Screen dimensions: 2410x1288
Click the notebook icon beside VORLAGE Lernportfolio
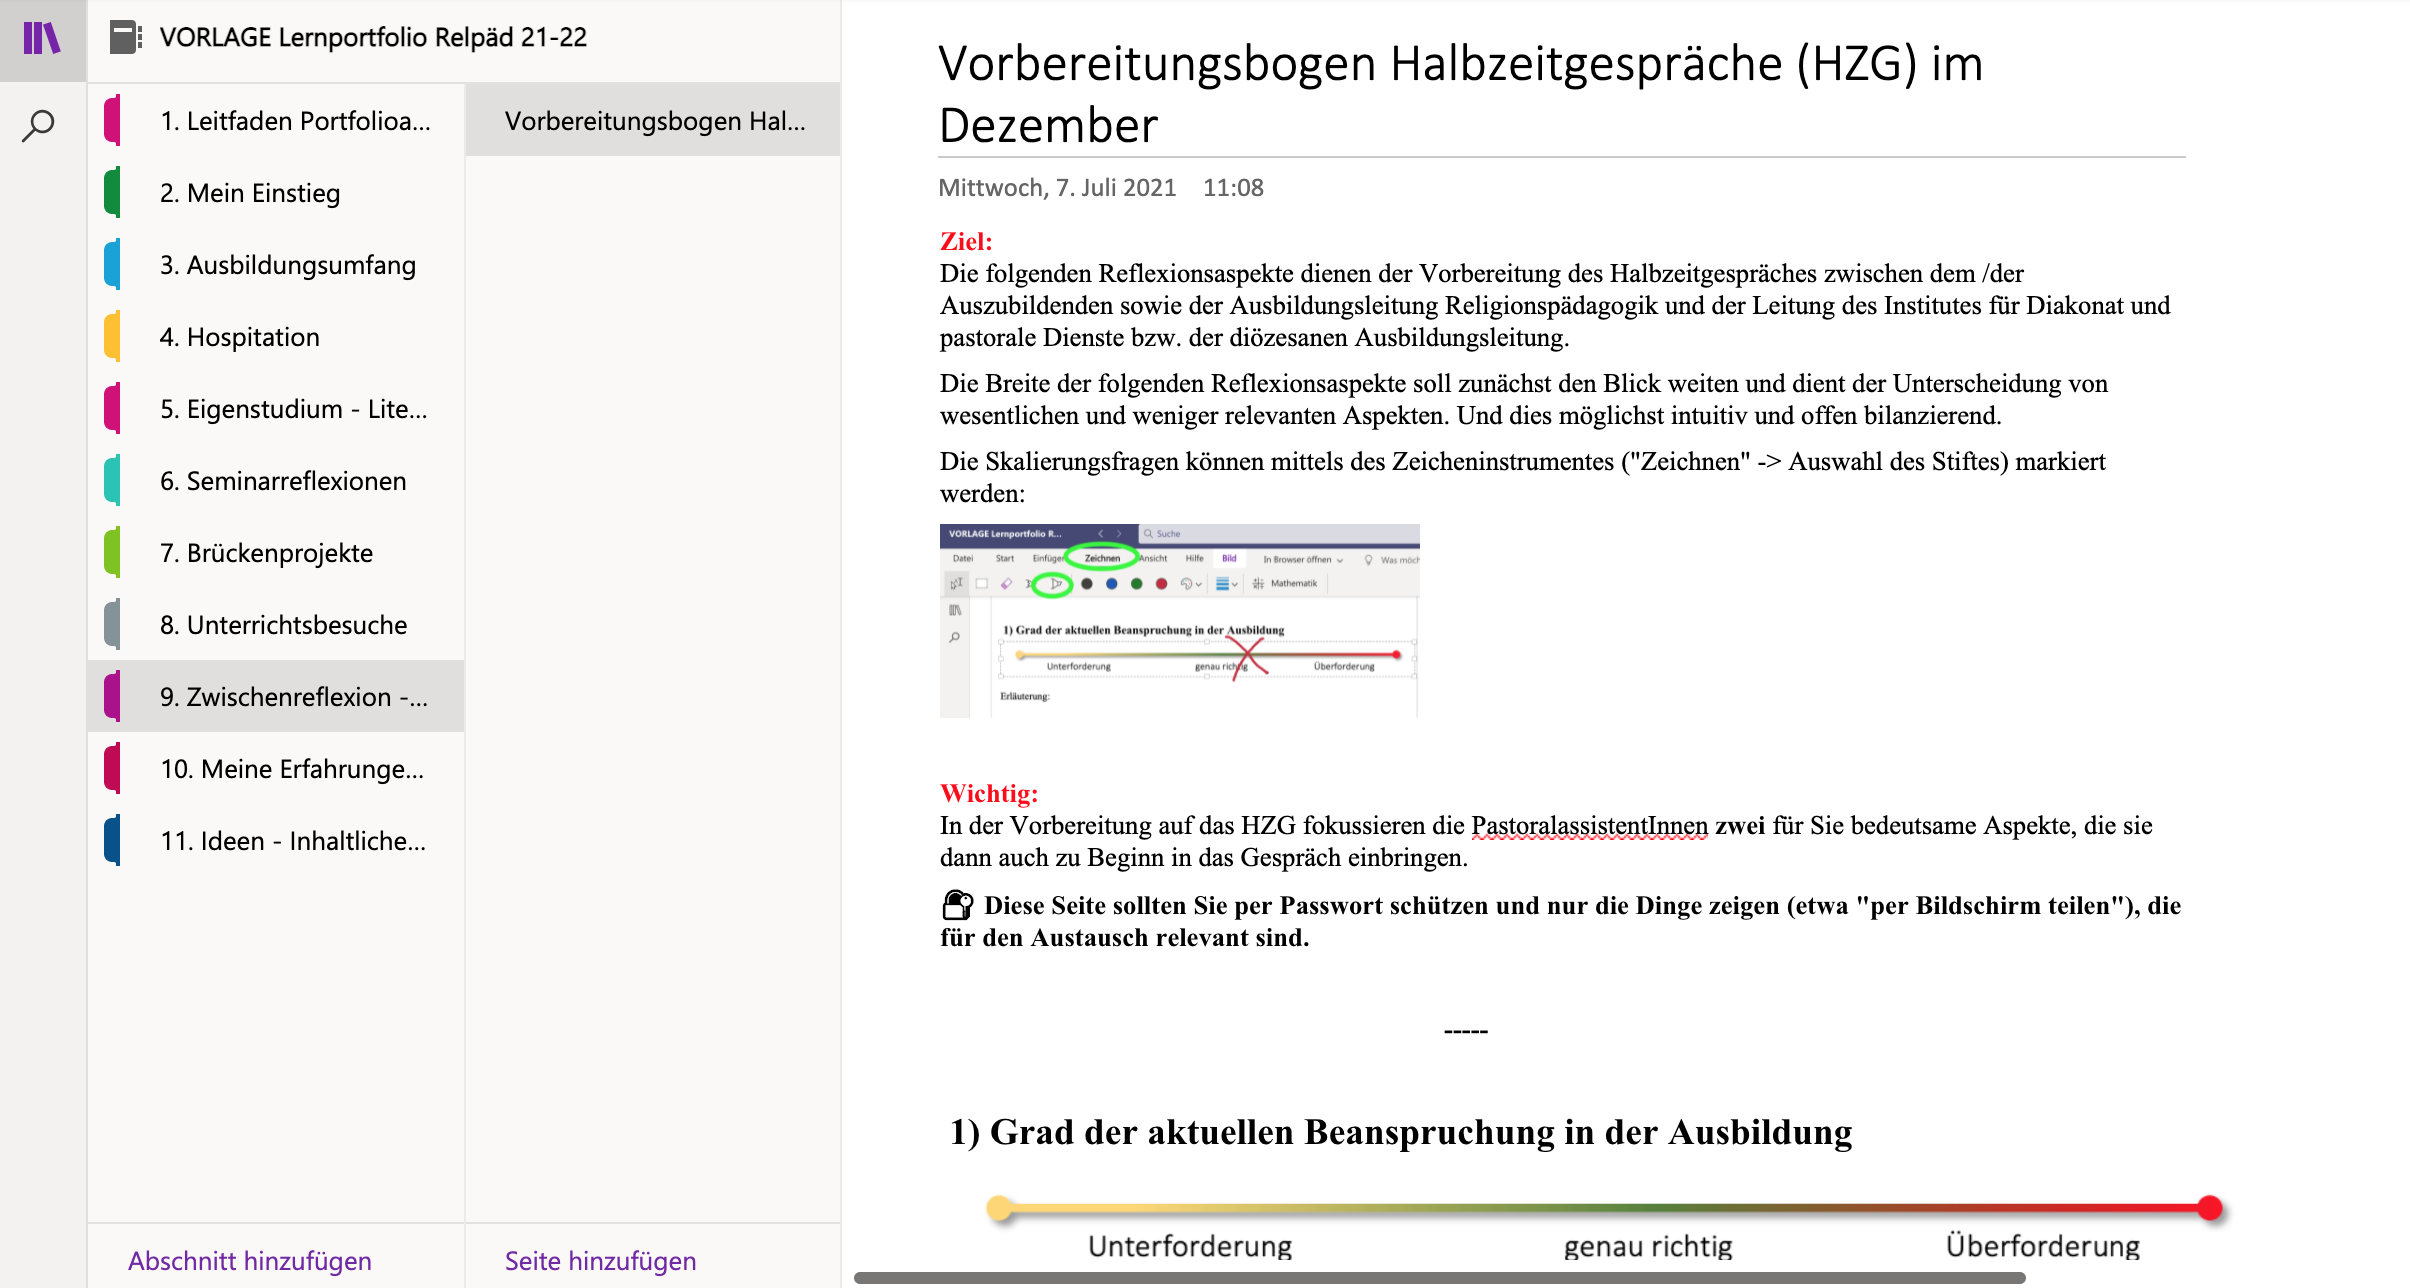[125, 38]
